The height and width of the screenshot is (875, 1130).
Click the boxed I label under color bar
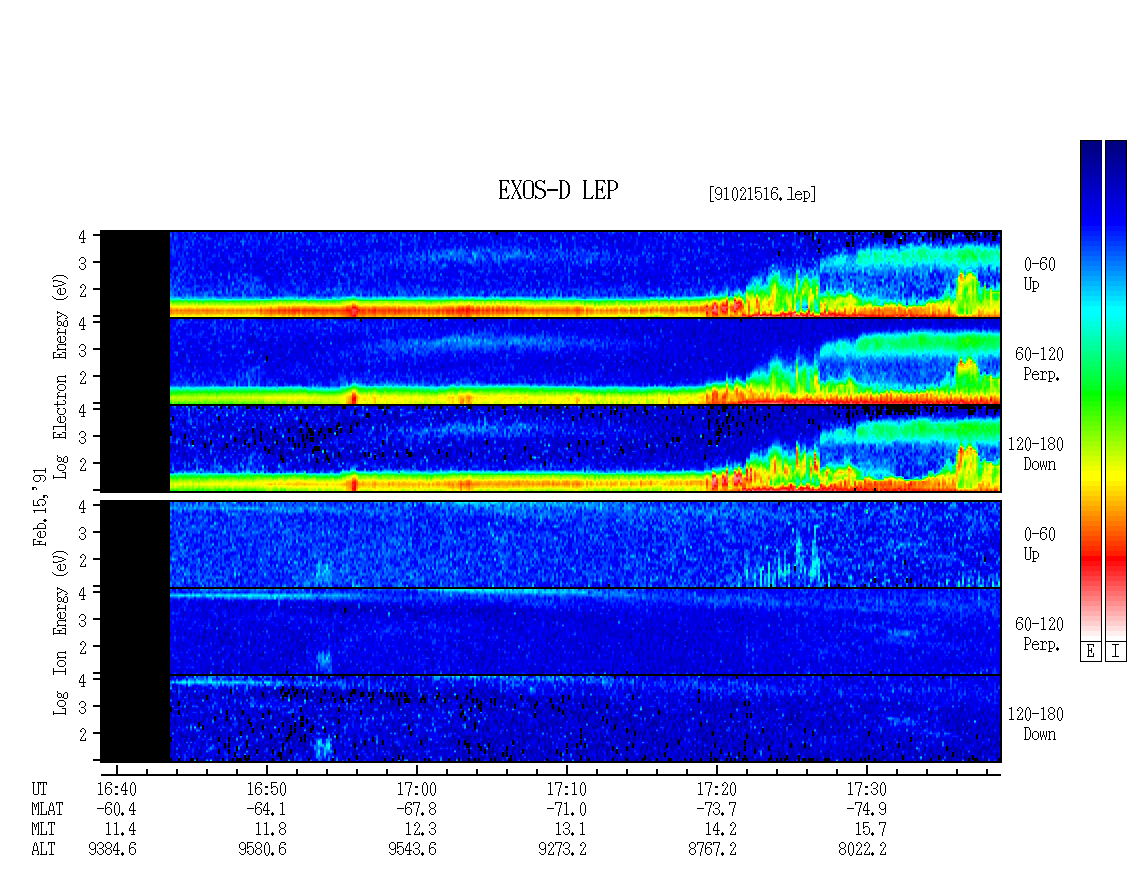coord(1116,652)
